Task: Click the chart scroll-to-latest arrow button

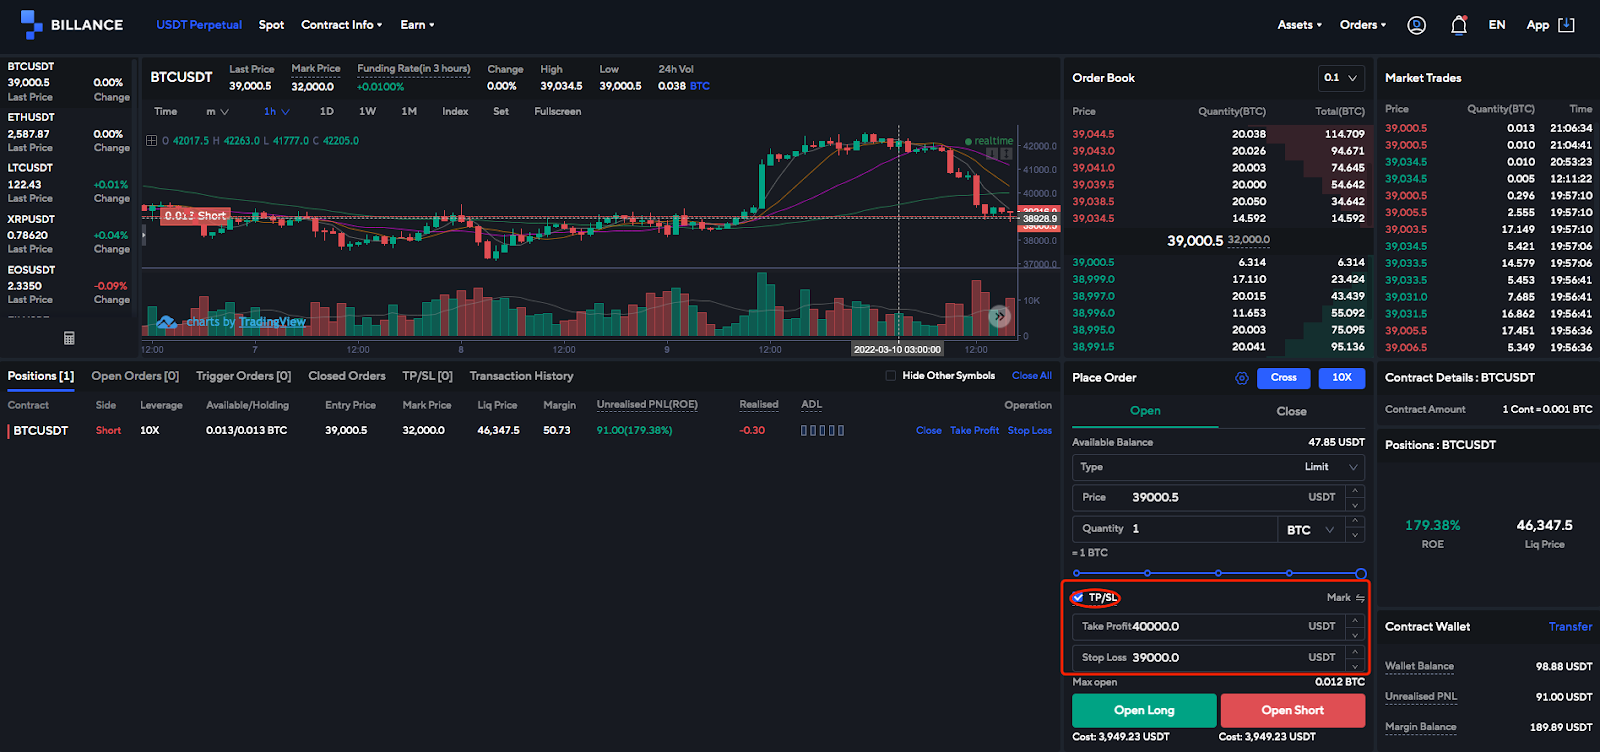Action: [x=999, y=316]
